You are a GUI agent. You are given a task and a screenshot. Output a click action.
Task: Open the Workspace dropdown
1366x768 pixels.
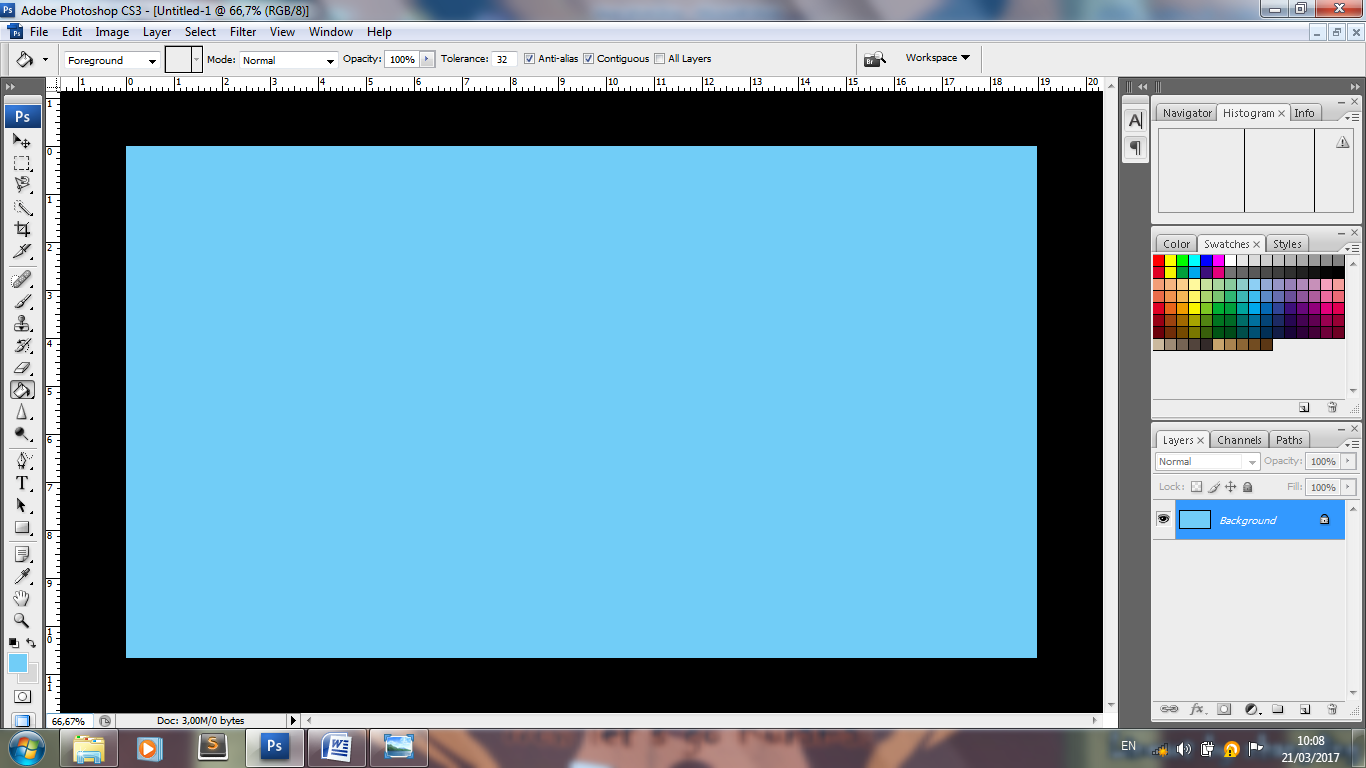pos(937,58)
